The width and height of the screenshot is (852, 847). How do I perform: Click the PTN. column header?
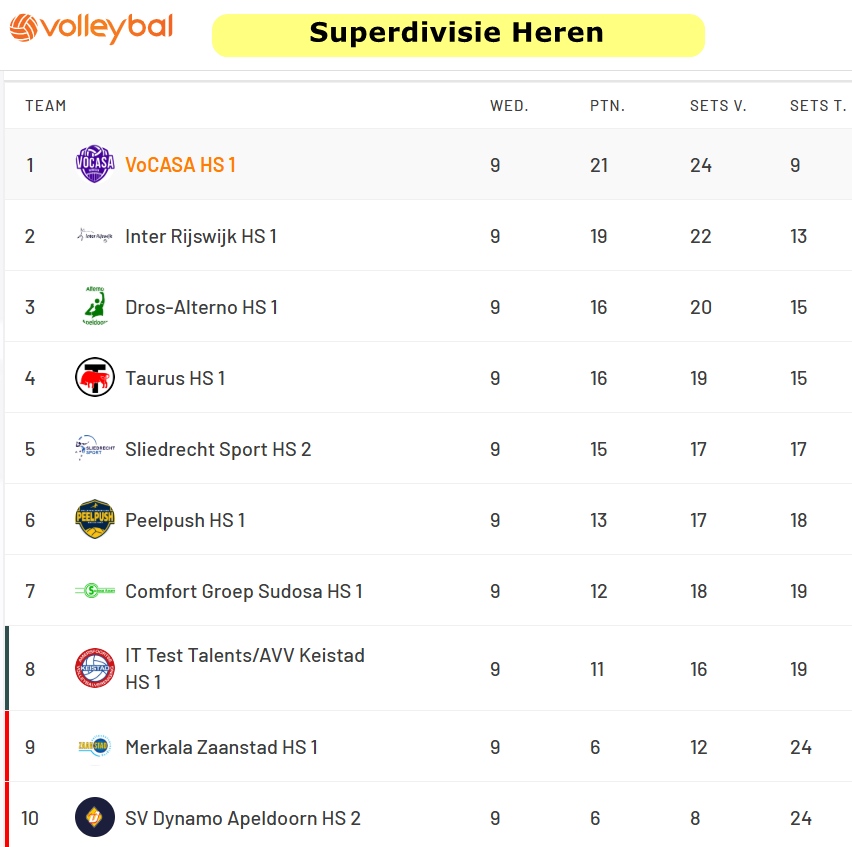click(607, 106)
